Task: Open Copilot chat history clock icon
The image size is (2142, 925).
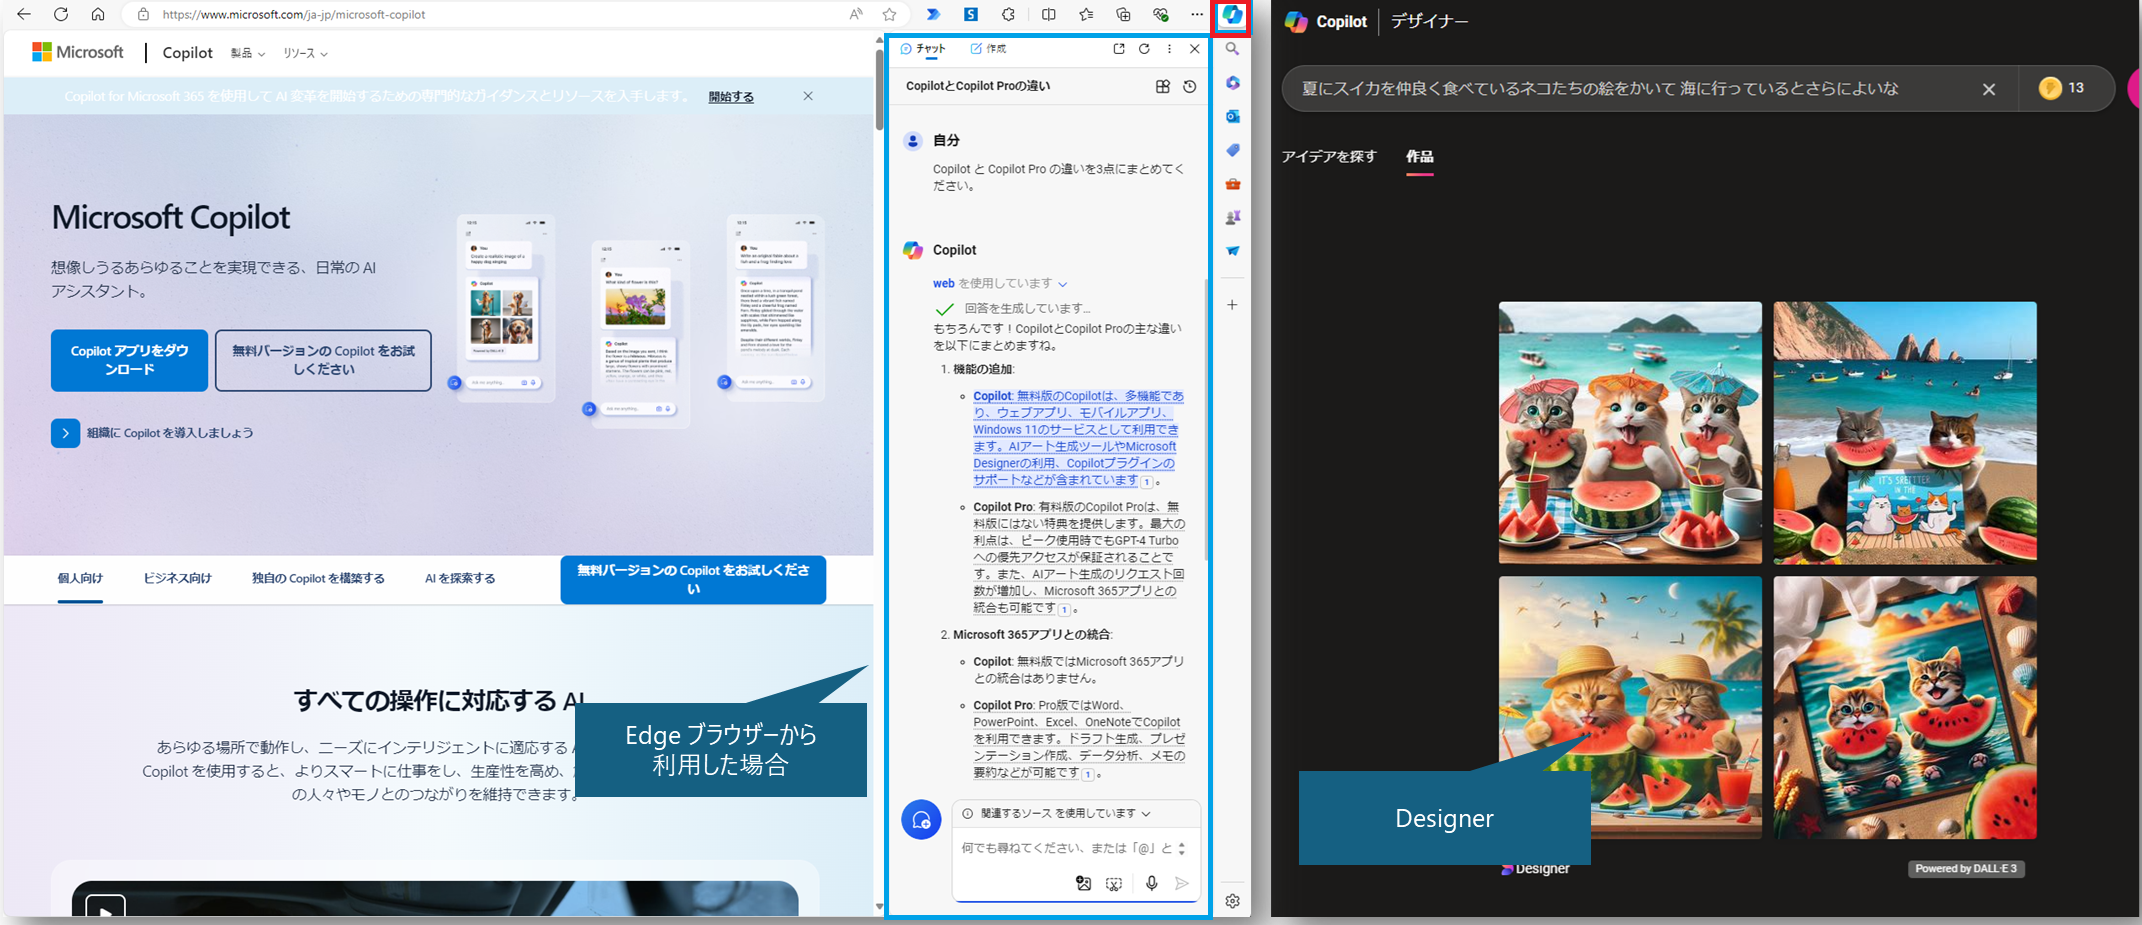Action: (1189, 87)
